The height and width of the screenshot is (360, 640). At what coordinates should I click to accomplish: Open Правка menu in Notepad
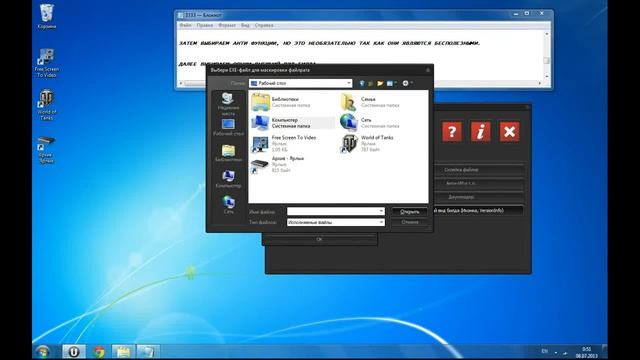[204, 25]
